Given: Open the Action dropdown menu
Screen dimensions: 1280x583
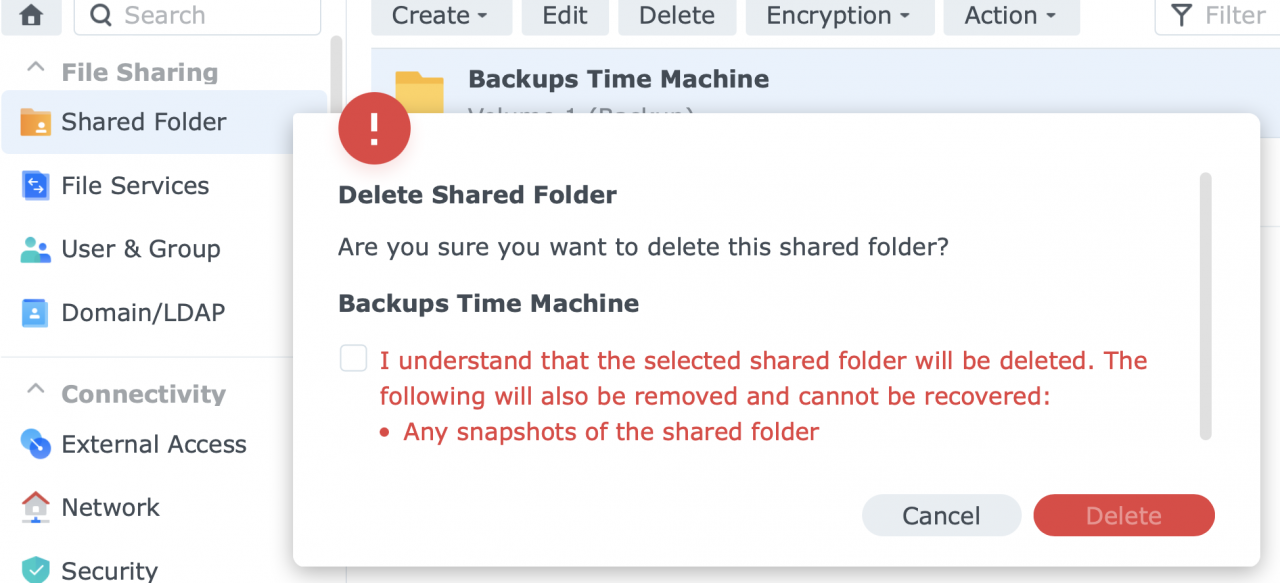Looking at the screenshot, I should [x=1011, y=16].
